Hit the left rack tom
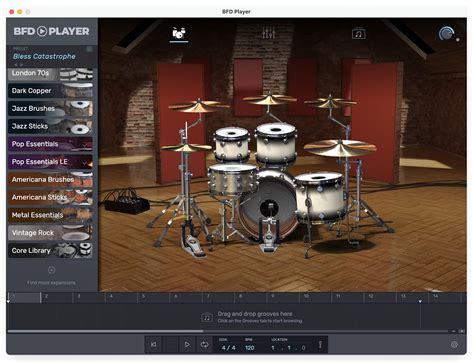 pyautogui.click(x=232, y=144)
